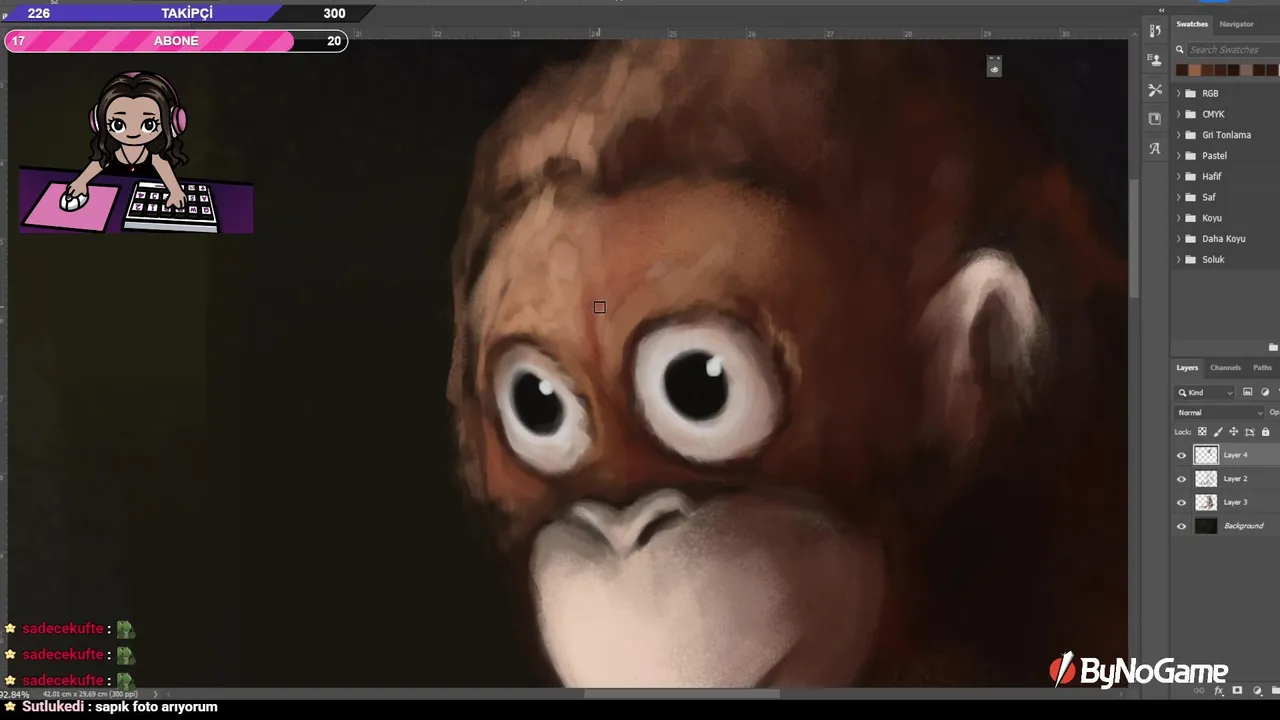This screenshot has height=720, width=1280.
Task: Open the Normal blend mode dropdown
Action: click(1220, 412)
